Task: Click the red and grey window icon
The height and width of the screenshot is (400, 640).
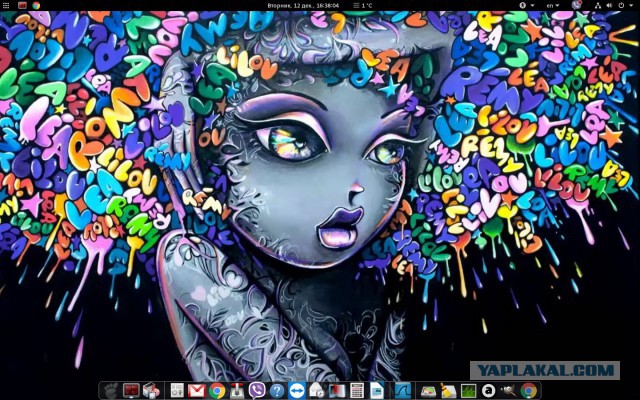Action: [x=337, y=391]
